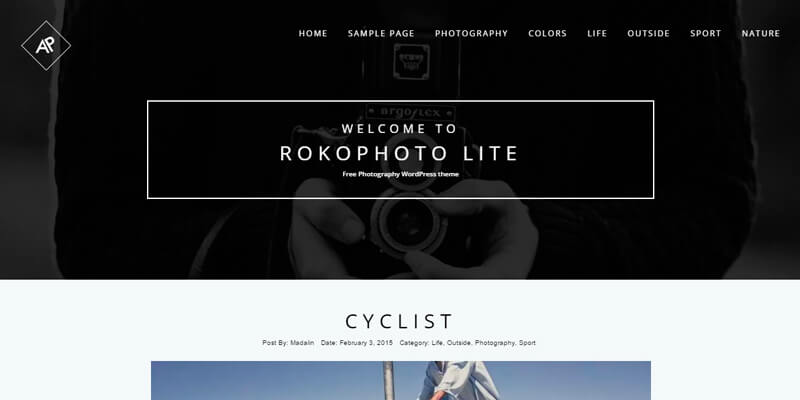Click the AP diamond logo
The height and width of the screenshot is (400, 800).
coord(46,45)
